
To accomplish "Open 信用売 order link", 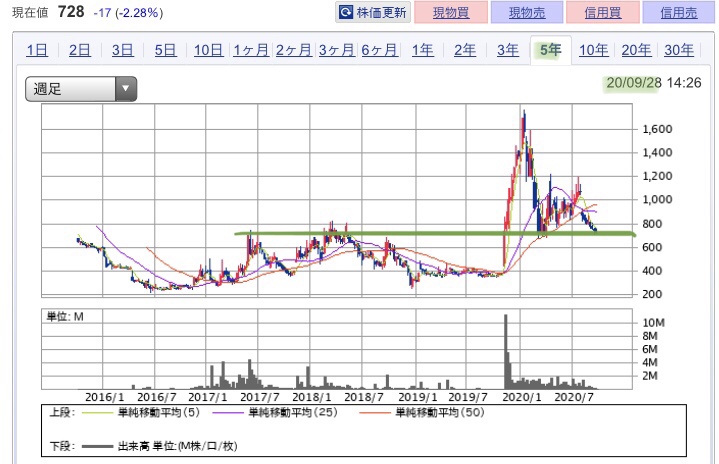I will coord(679,12).
